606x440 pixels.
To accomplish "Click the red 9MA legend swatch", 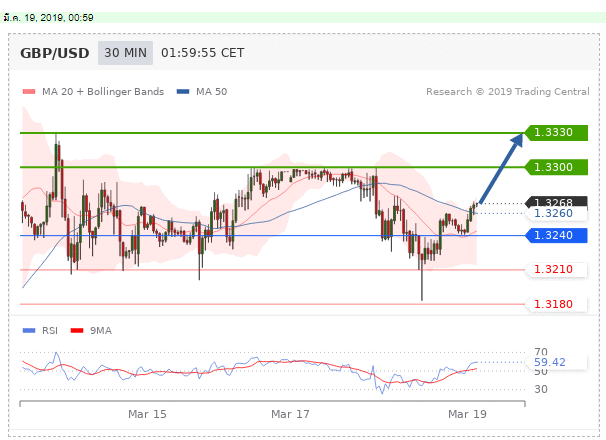I will (x=77, y=331).
